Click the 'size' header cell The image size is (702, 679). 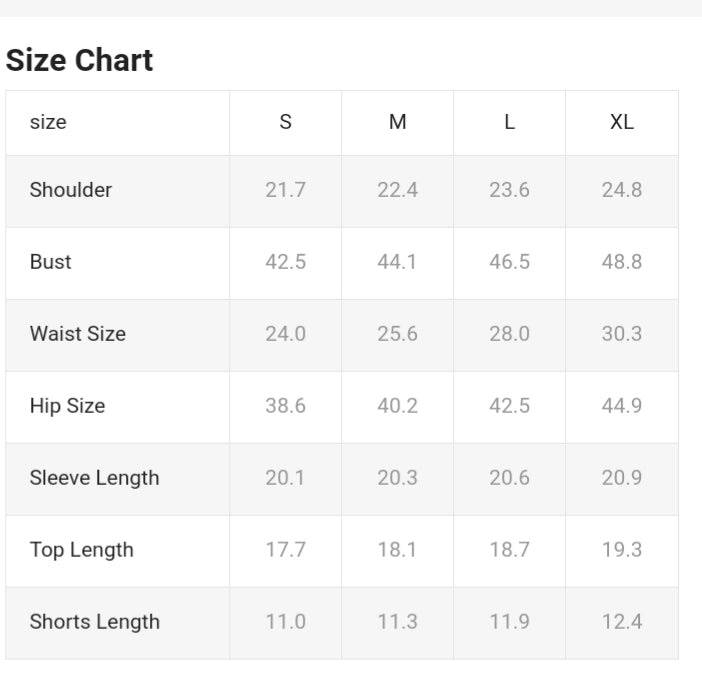pos(48,122)
